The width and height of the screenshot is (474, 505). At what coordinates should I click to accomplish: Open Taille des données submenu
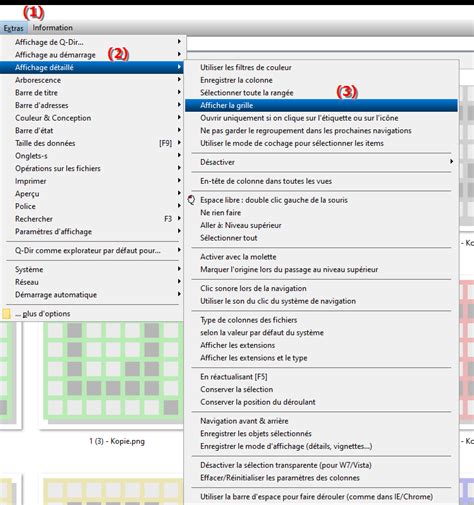coord(92,143)
